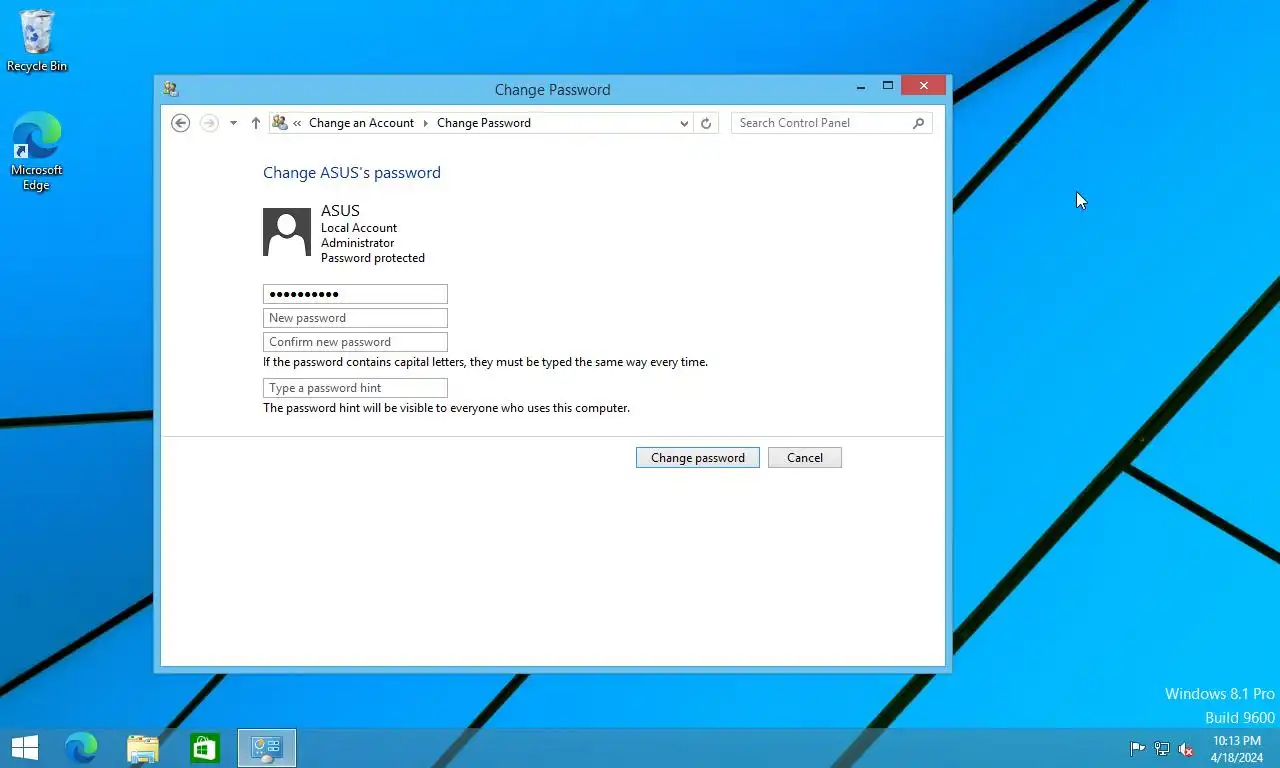
Task: Select the Change Password breadcrumb
Action: 484,123
